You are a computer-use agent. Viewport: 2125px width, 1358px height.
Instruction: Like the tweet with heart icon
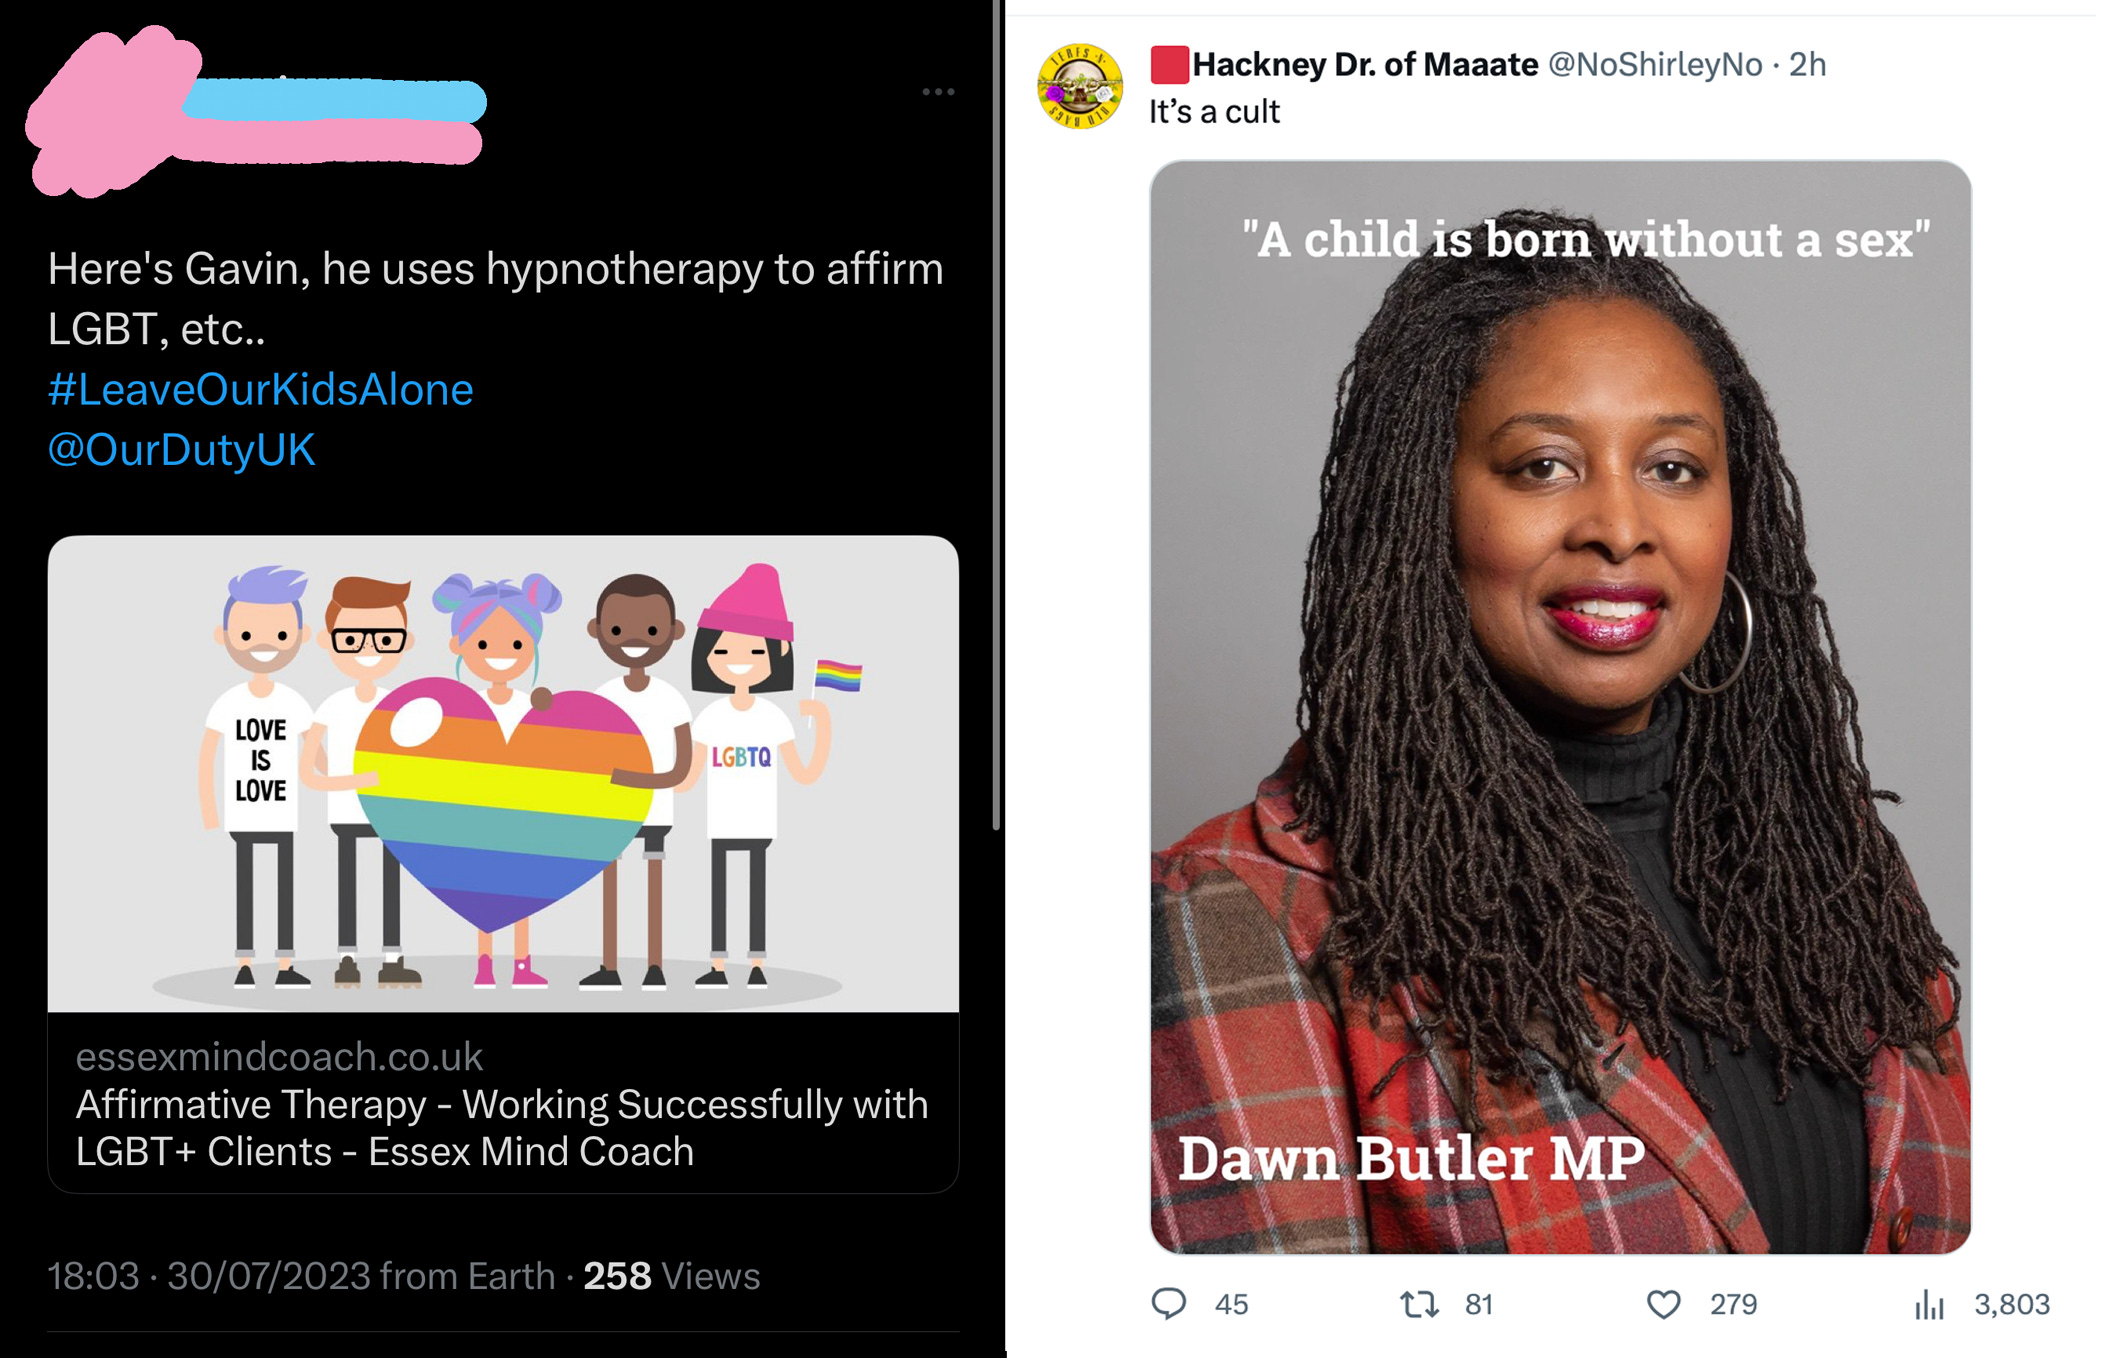coord(1664,1304)
